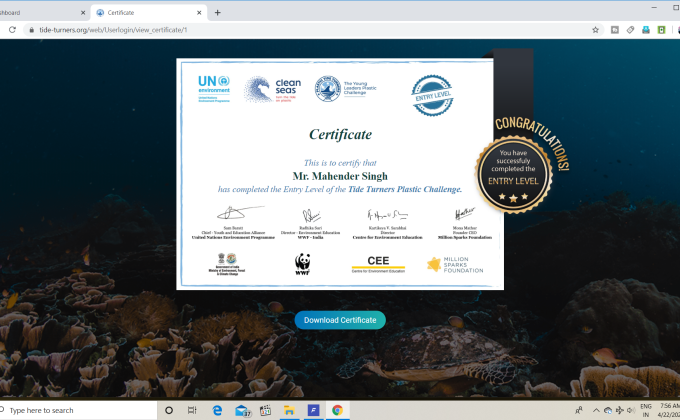Click the Certificate heading text

[x=340, y=135]
